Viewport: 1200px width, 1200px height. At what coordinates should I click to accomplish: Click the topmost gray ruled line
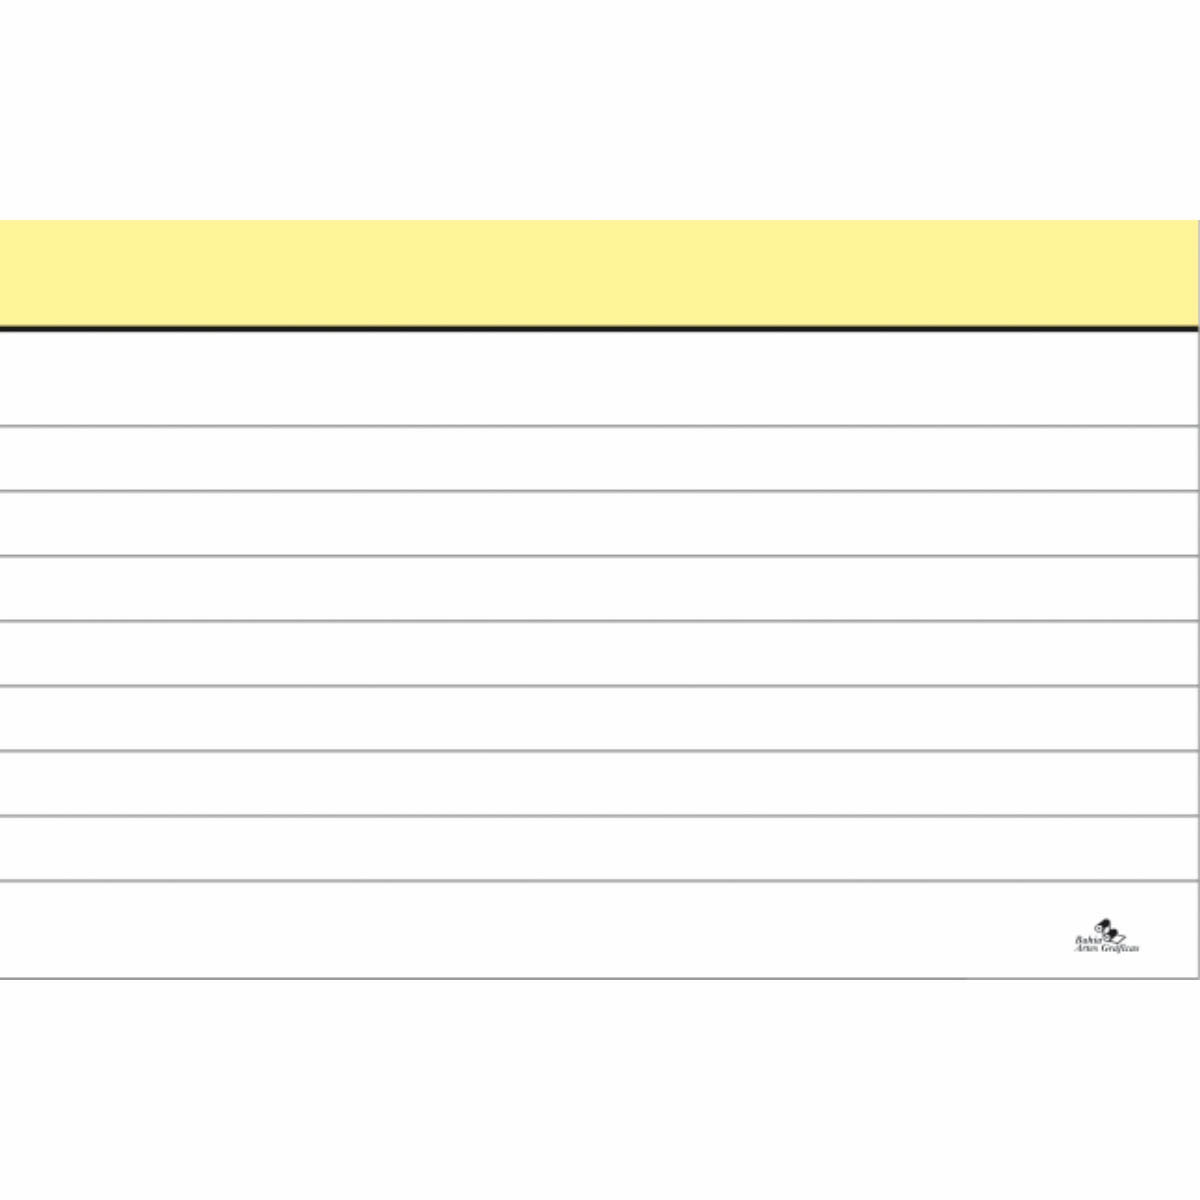[600, 426]
